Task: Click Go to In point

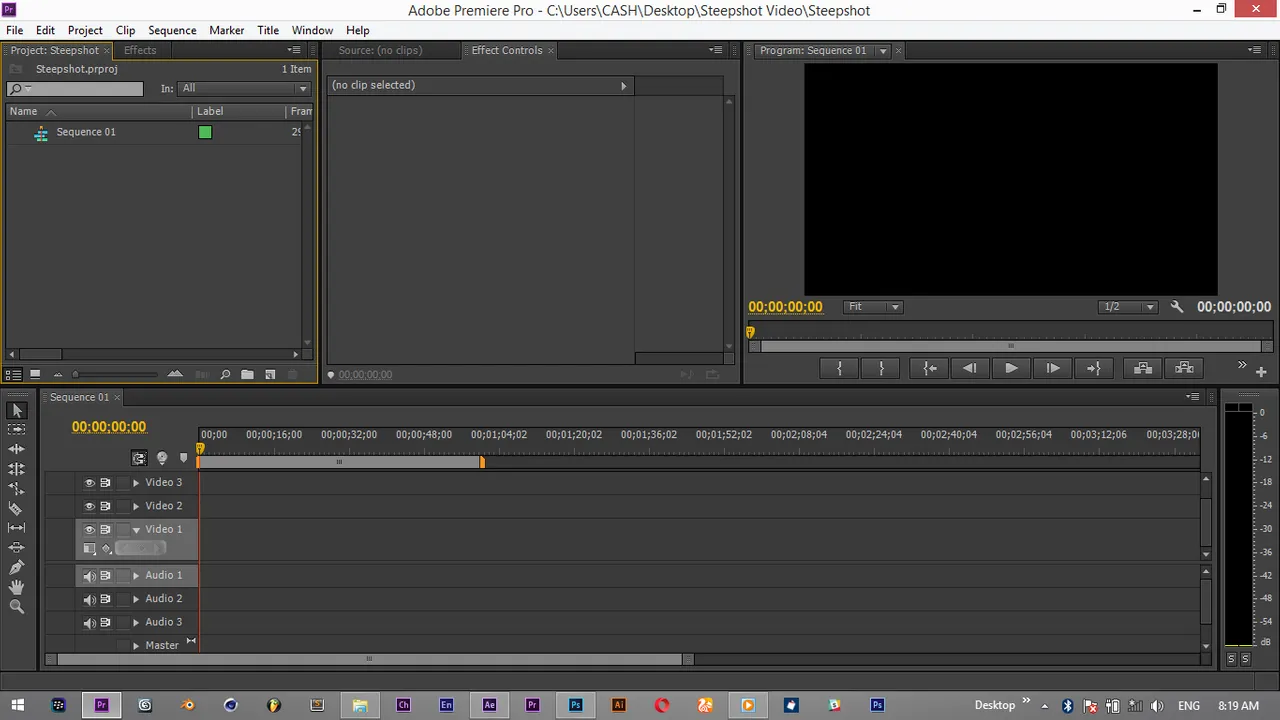Action: [x=930, y=368]
